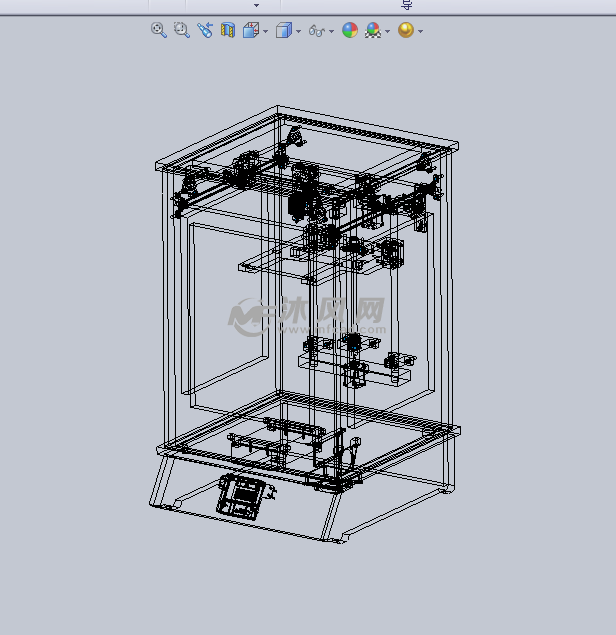The height and width of the screenshot is (635, 616).
Task: Open Edit Appearance color ball
Action: (349, 31)
